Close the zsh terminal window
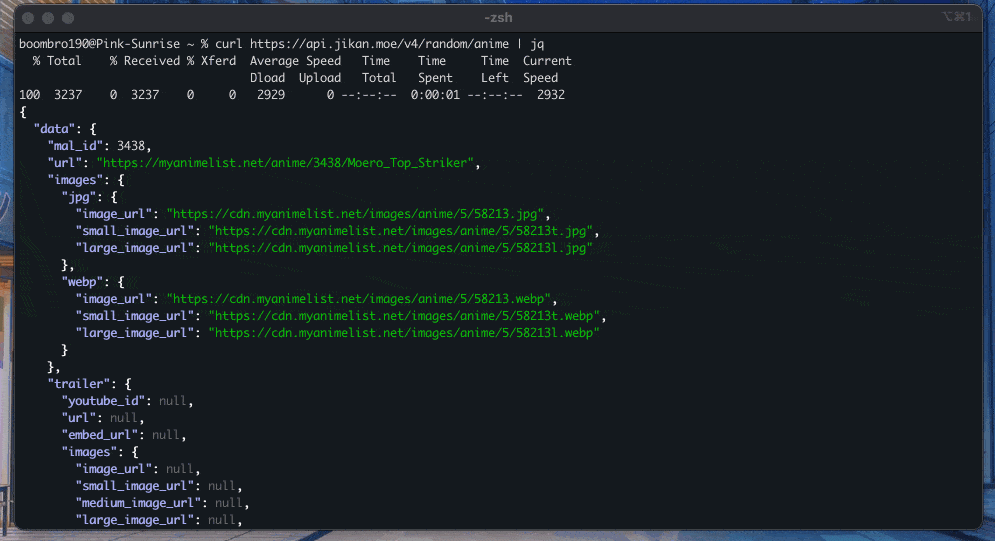This screenshot has width=995, height=541. 30,18
